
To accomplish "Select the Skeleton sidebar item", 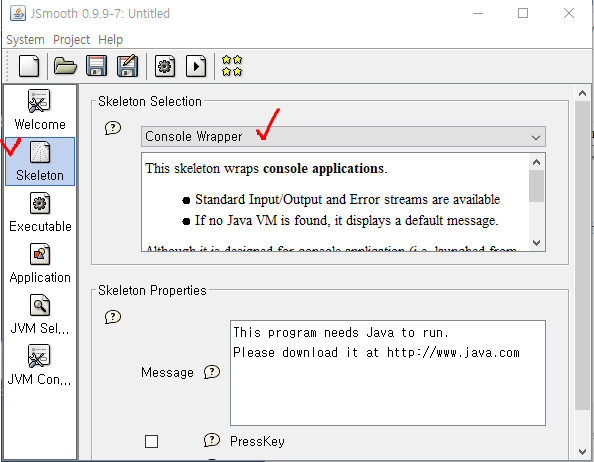I will tap(40, 162).
